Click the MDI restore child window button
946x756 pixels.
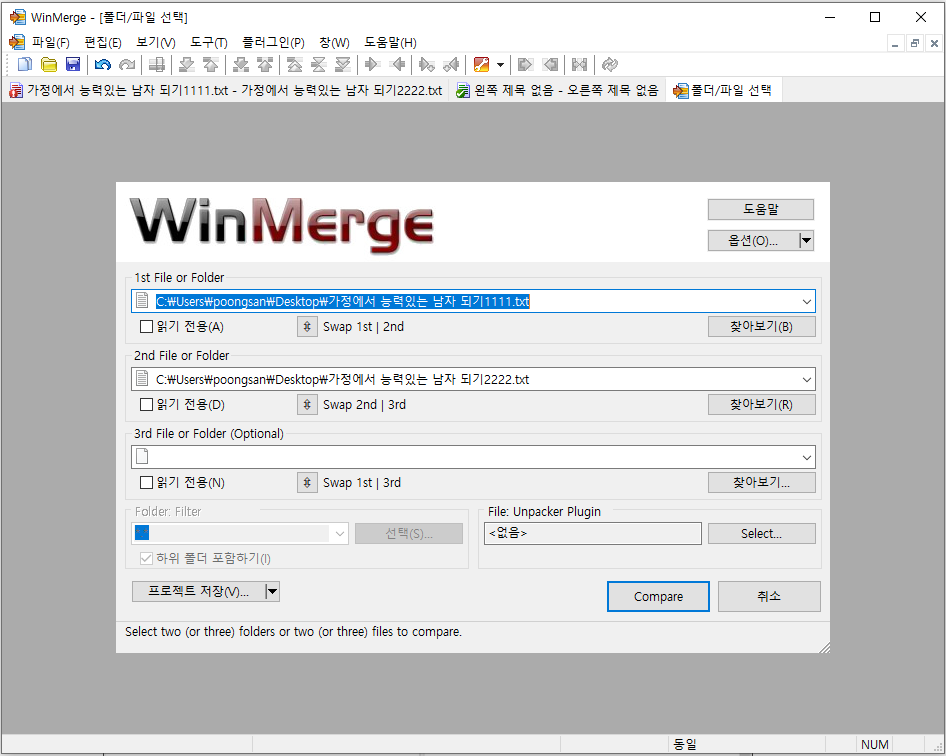point(915,43)
